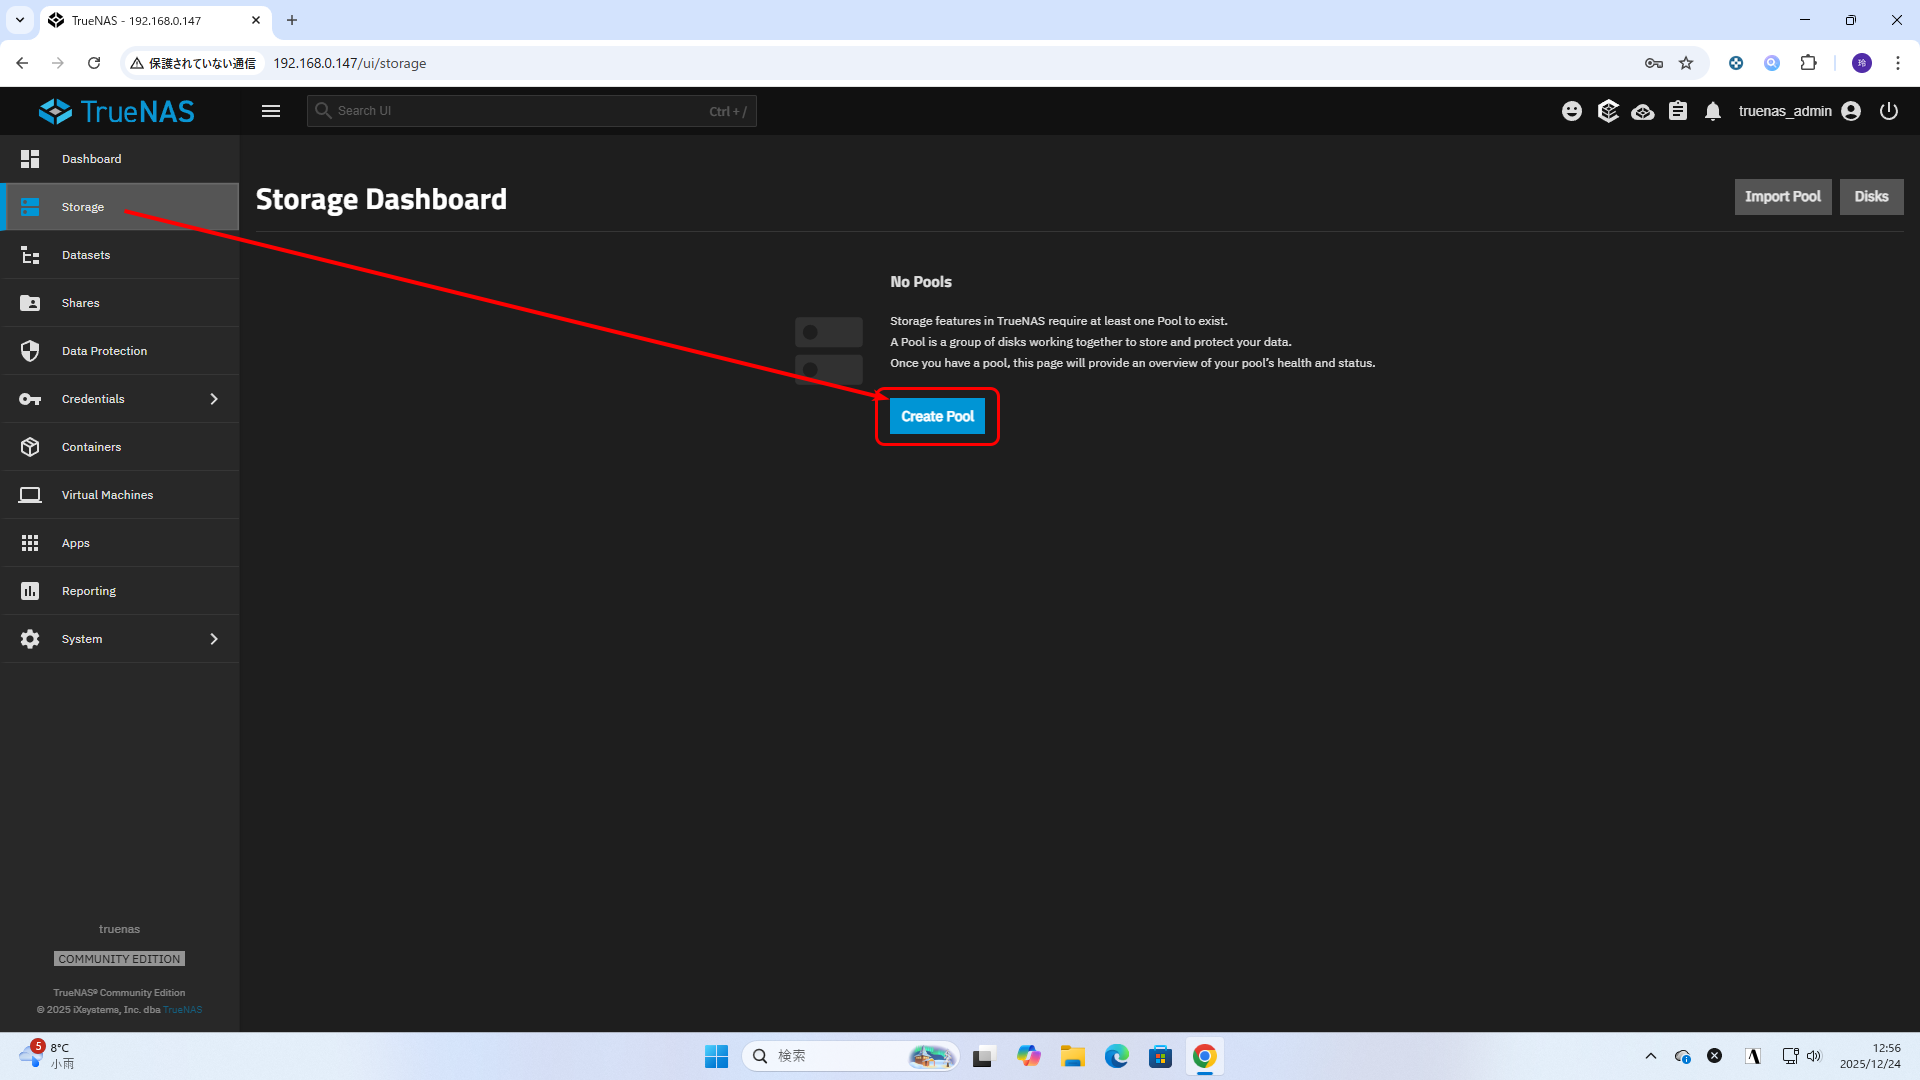Open the browser tab search dropdown arrow

(20, 20)
